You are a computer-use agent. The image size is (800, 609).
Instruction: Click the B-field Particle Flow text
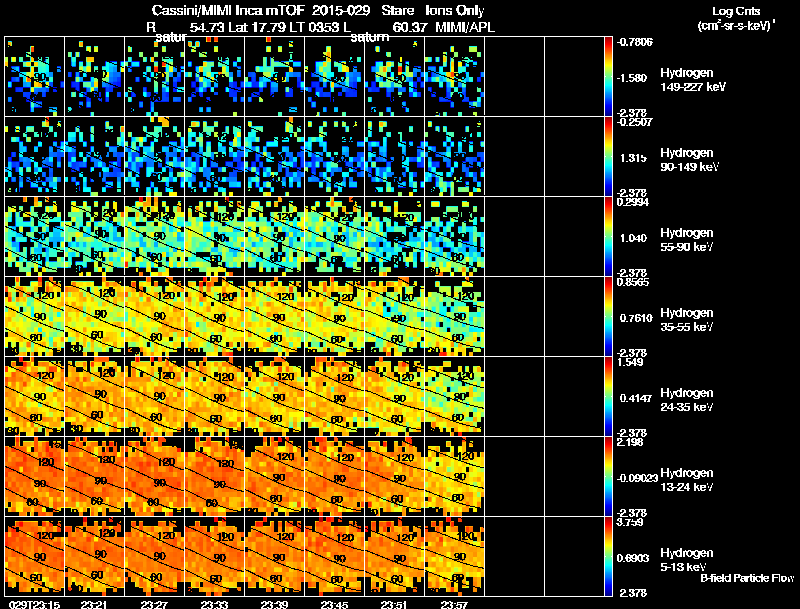tap(746, 578)
